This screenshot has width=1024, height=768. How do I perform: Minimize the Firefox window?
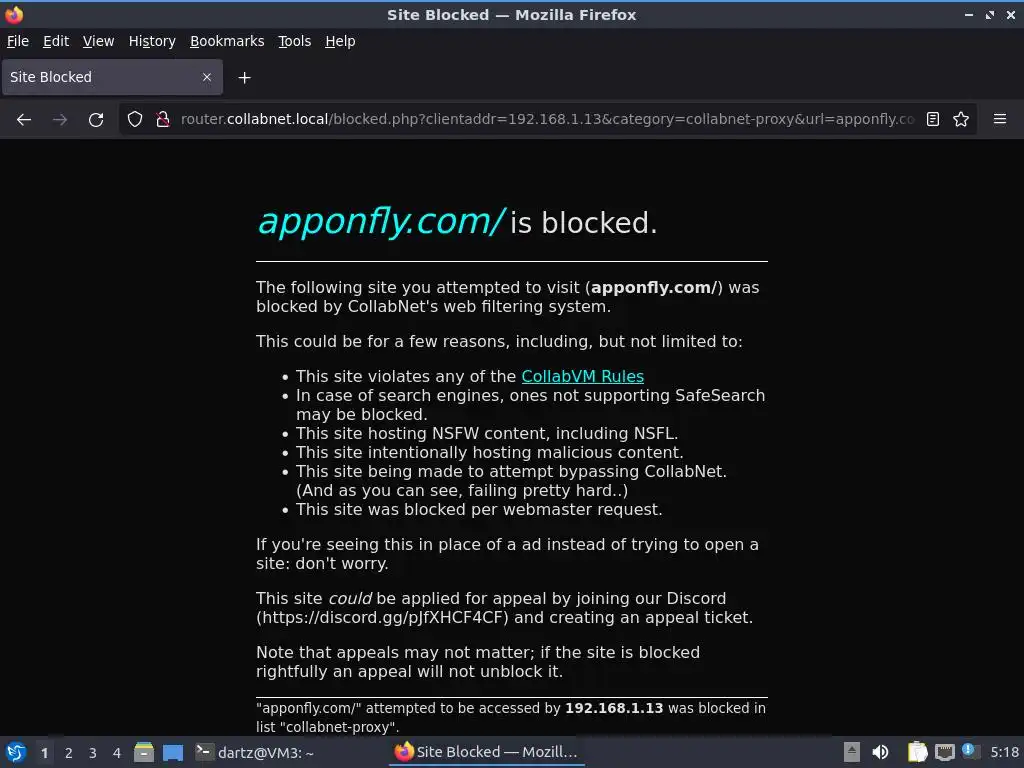point(969,15)
